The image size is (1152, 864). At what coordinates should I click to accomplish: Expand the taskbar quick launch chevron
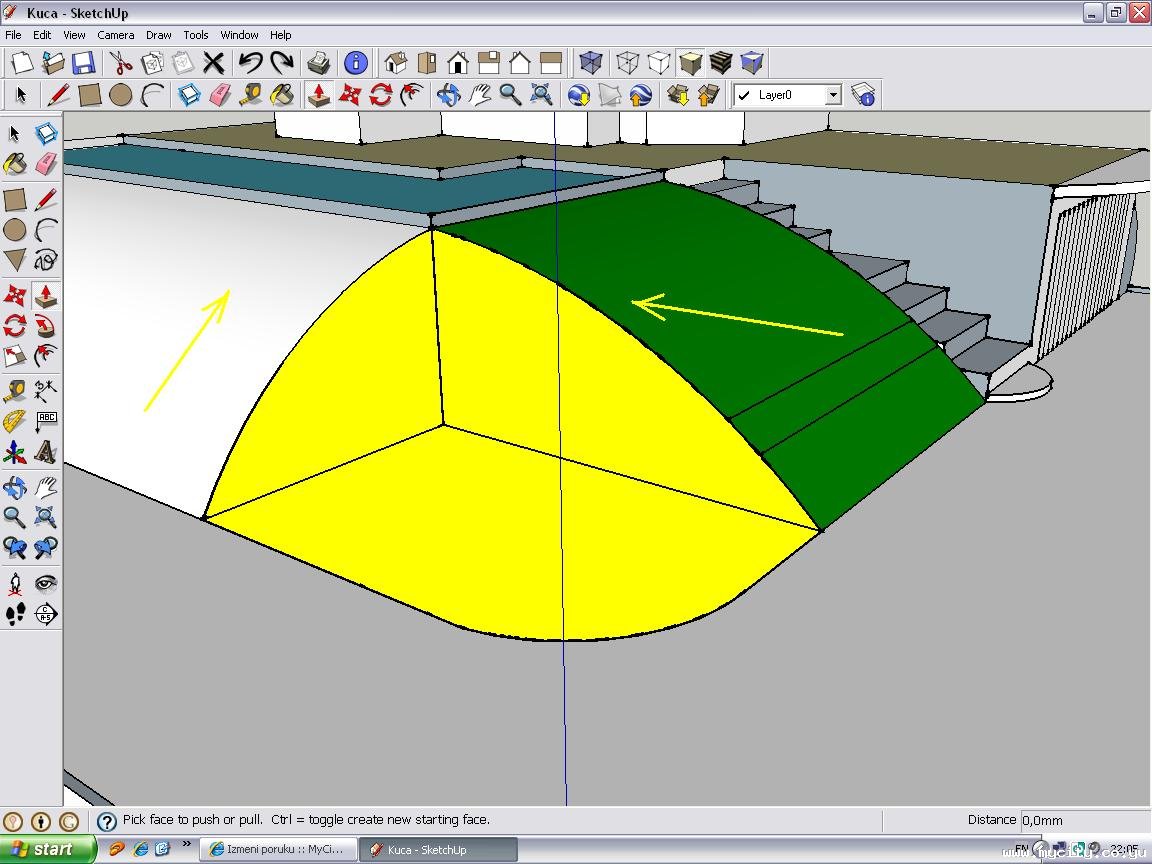coord(186,846)
